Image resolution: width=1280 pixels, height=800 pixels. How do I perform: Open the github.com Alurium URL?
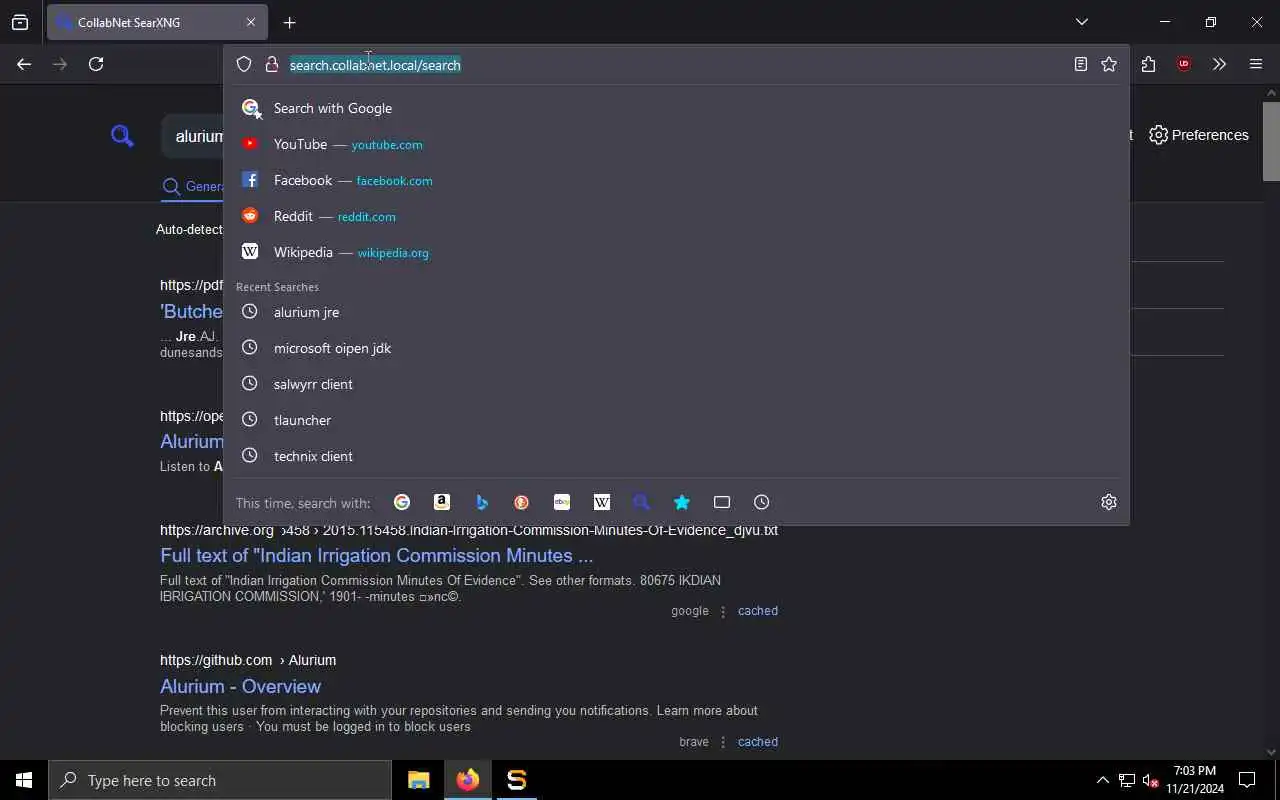click(248, 660)
